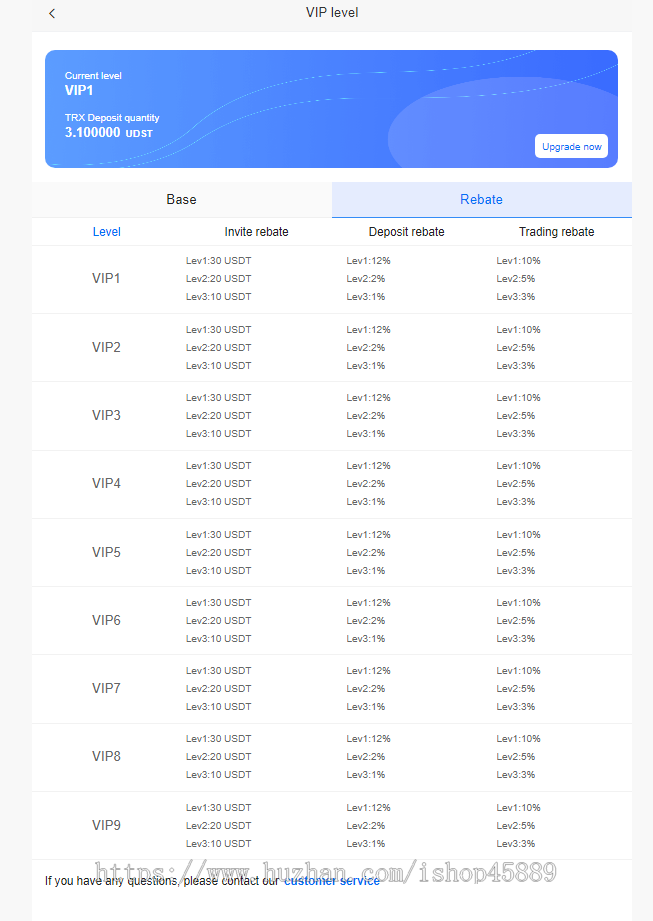Image resolution: width=653 pixels, height=921 pixels.
Task: Select the VIP9 row label
Action: pos(106,826)
